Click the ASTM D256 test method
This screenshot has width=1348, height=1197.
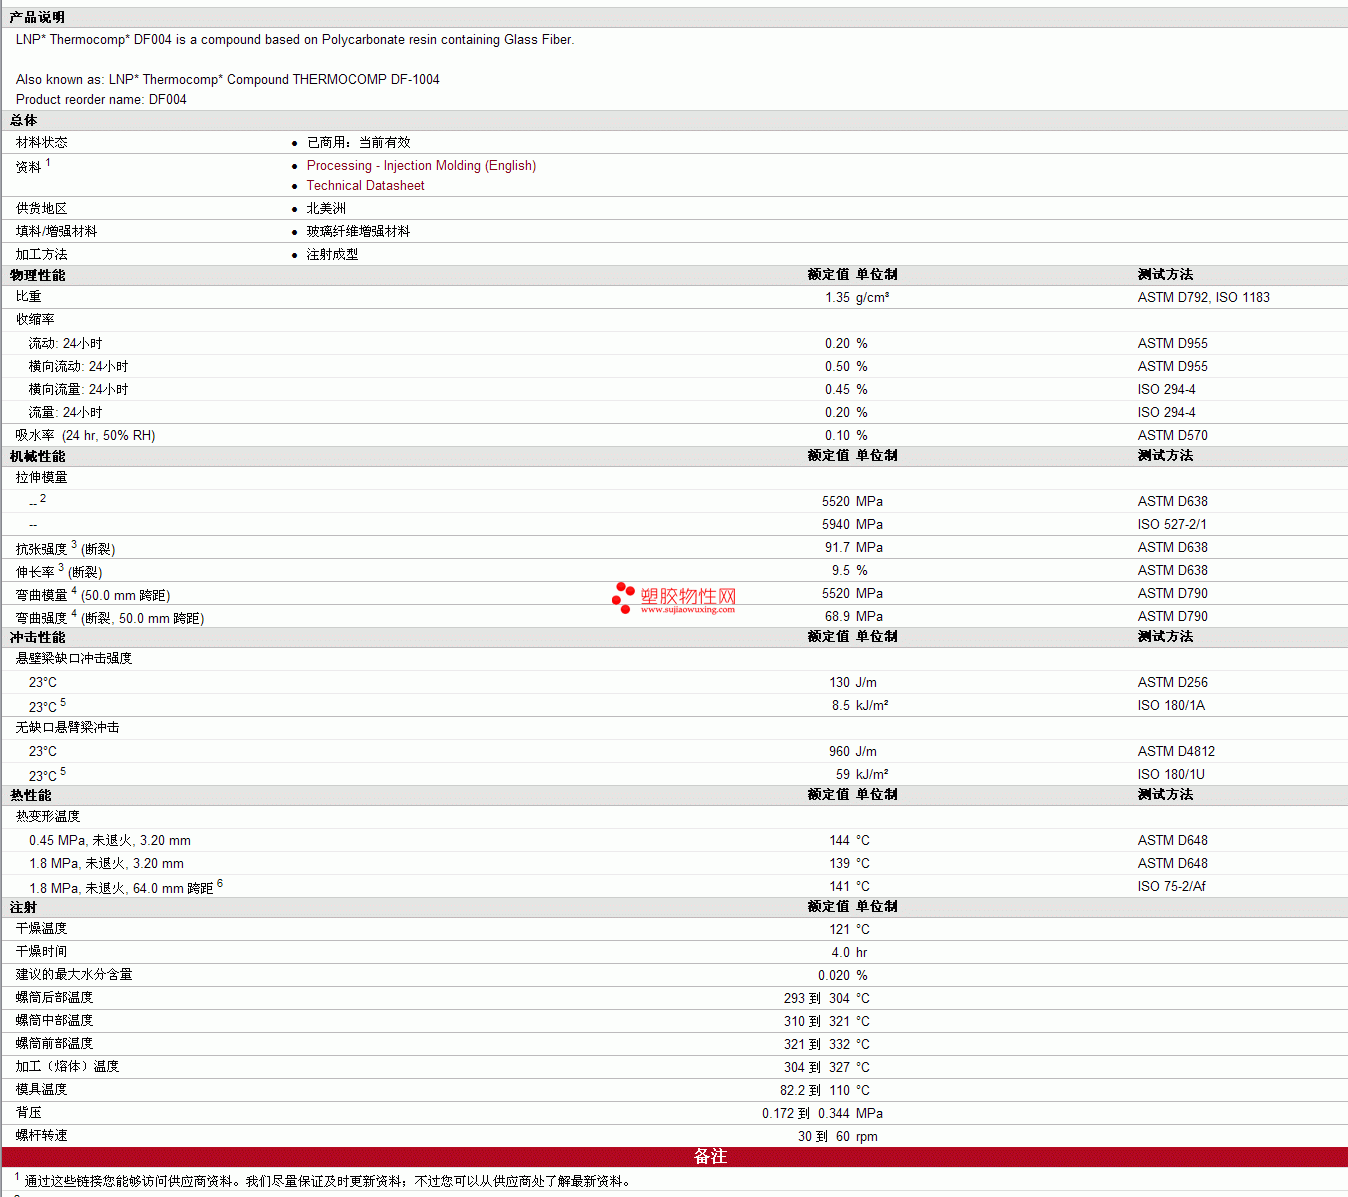point(1173,683)
